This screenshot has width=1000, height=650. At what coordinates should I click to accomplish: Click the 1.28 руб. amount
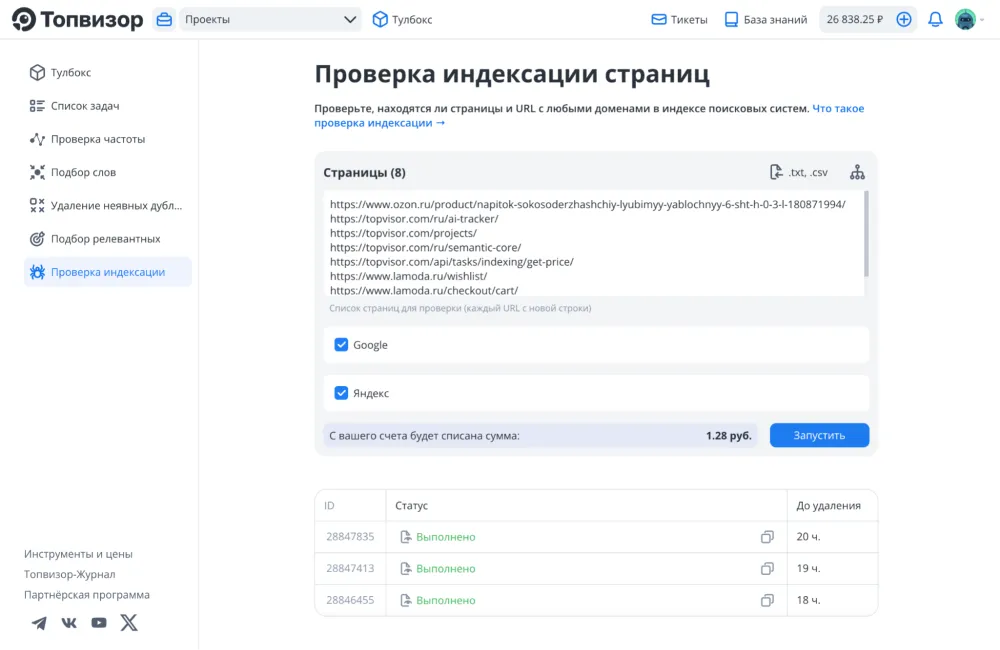pos(728,436)
